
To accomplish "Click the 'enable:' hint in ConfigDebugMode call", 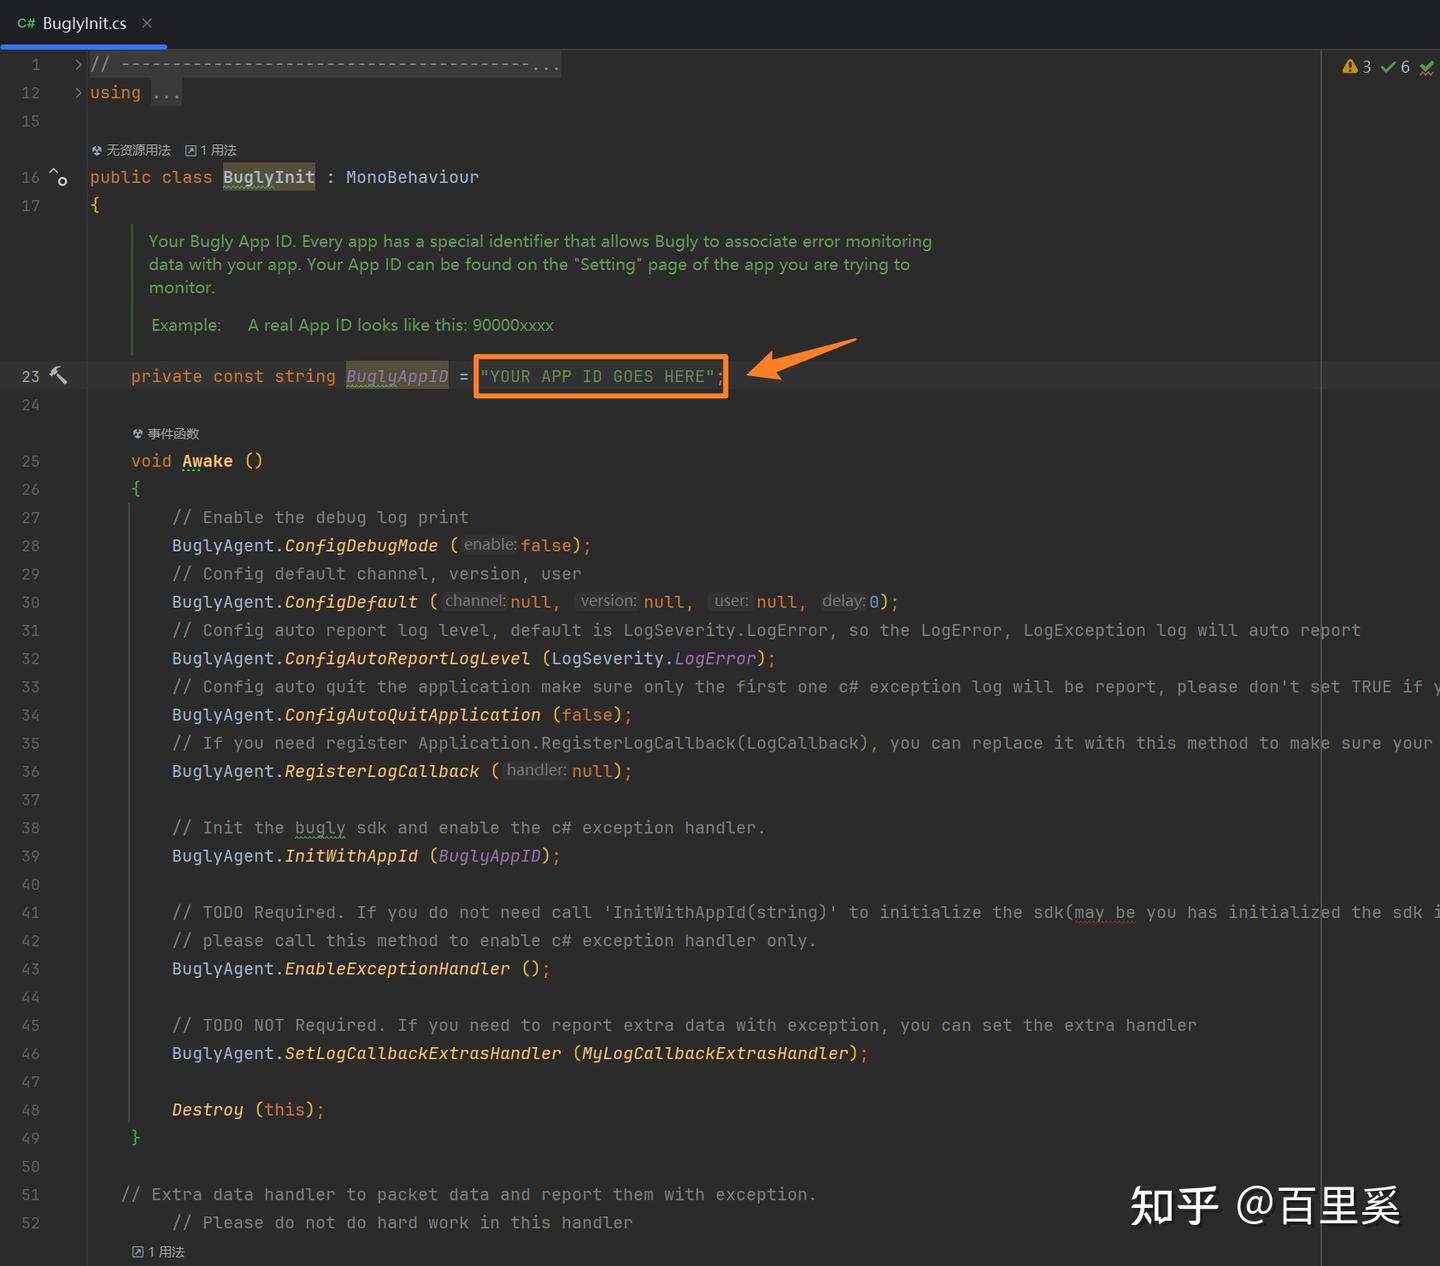I will pyautogui.click(x=489, y=545).
